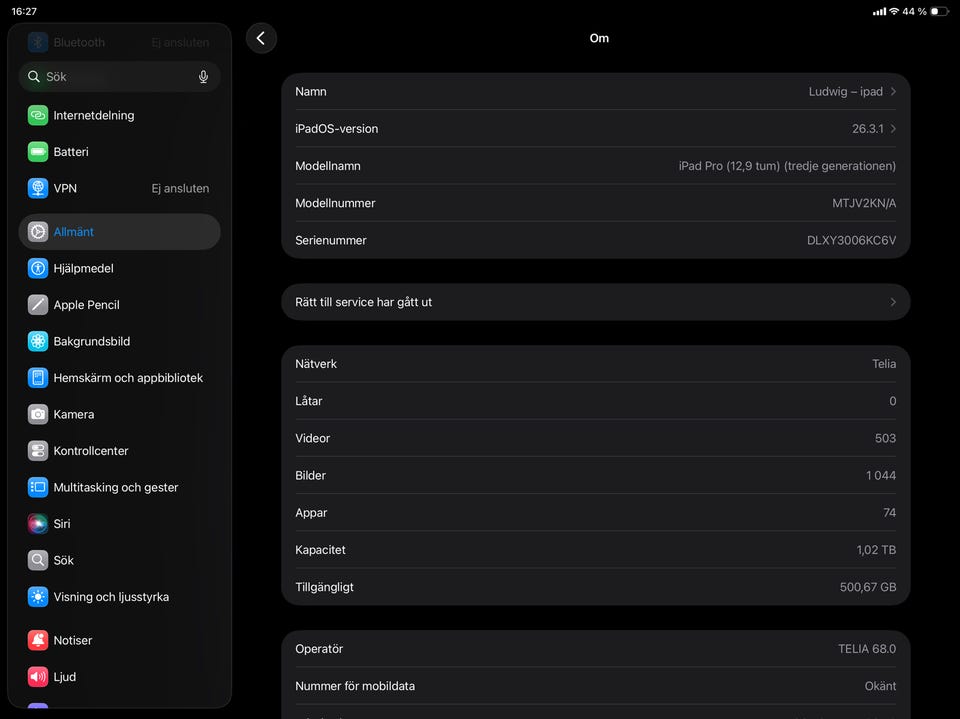Select Internetdelning in the sidebar

(119, 115)
